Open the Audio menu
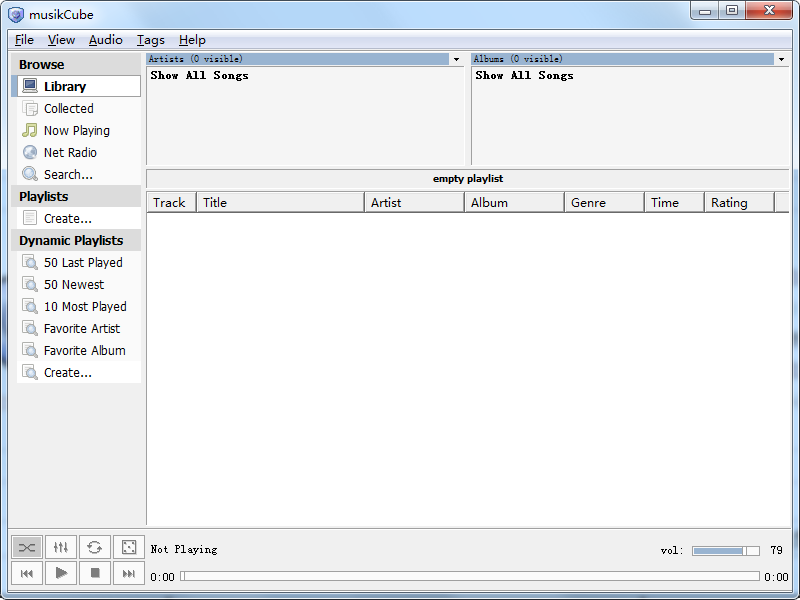 pyautogui.click(x=105, y=40)
